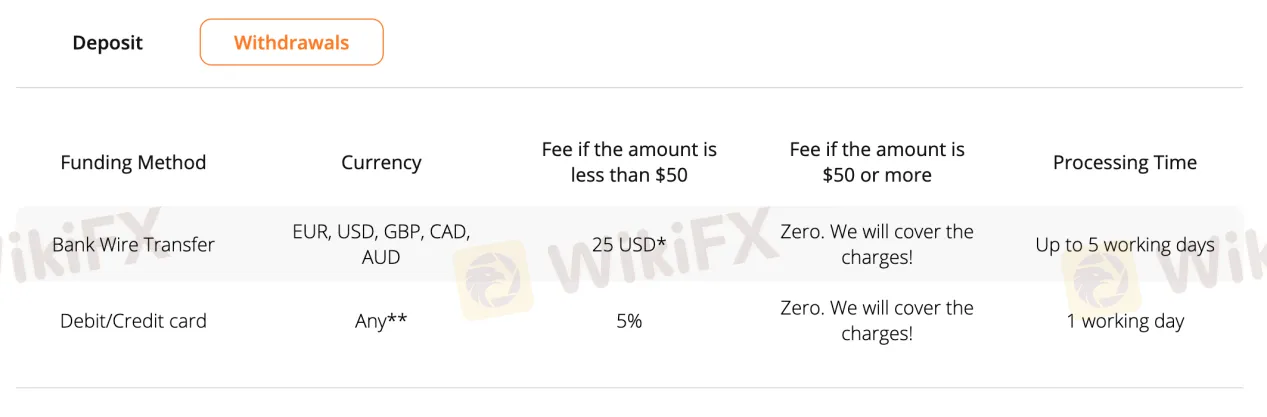Select the '1 working day' cell
This screenshot has width=1267, height=417.
[1124, 321]
